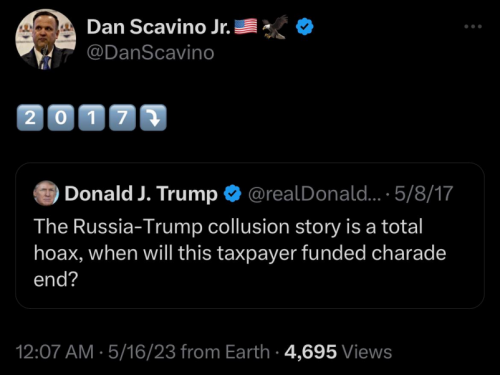The image size is (500, 375).
Task: Click the 5/8/17 quoted tweet date
Action: 424,193
